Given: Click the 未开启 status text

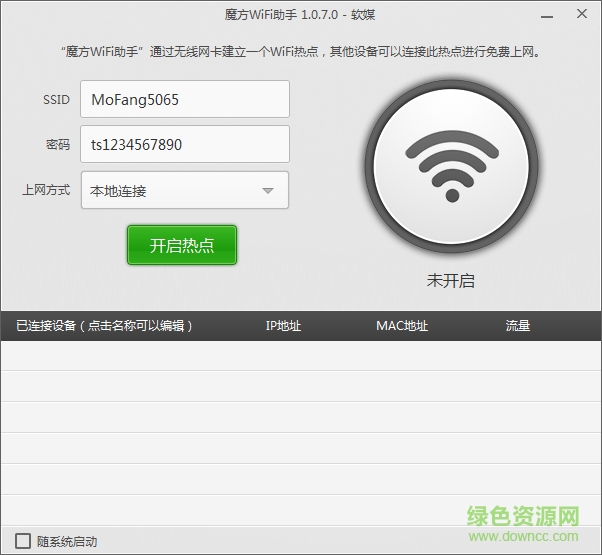Looking at the screenshot, I should click(451, 281).
